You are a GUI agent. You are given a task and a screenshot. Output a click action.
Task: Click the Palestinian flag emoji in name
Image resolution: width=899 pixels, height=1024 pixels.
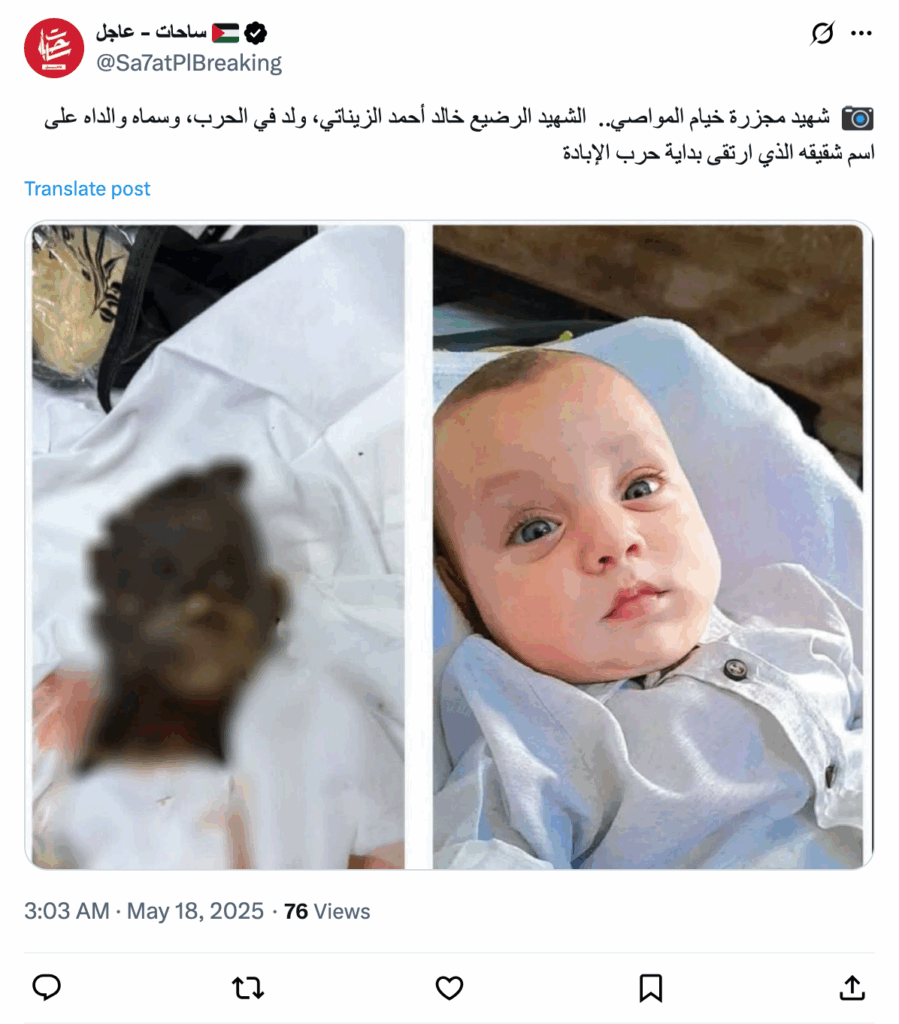(x=225, y=33)
